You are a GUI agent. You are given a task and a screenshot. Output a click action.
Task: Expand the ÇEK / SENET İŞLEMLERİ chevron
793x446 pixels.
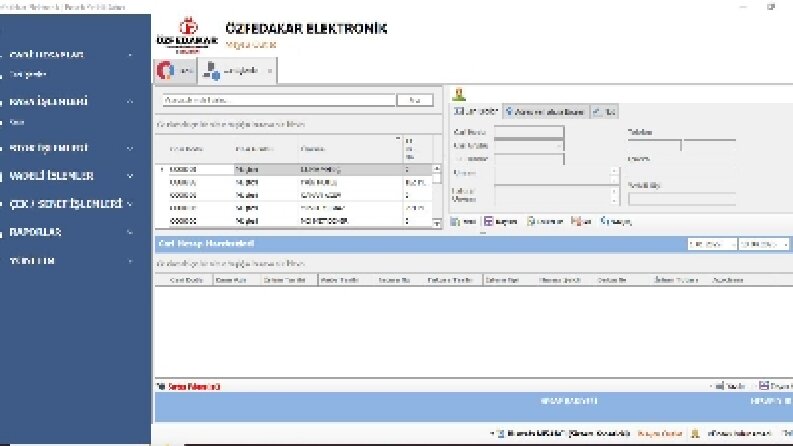pyautogui.click(x=130, y=204)
